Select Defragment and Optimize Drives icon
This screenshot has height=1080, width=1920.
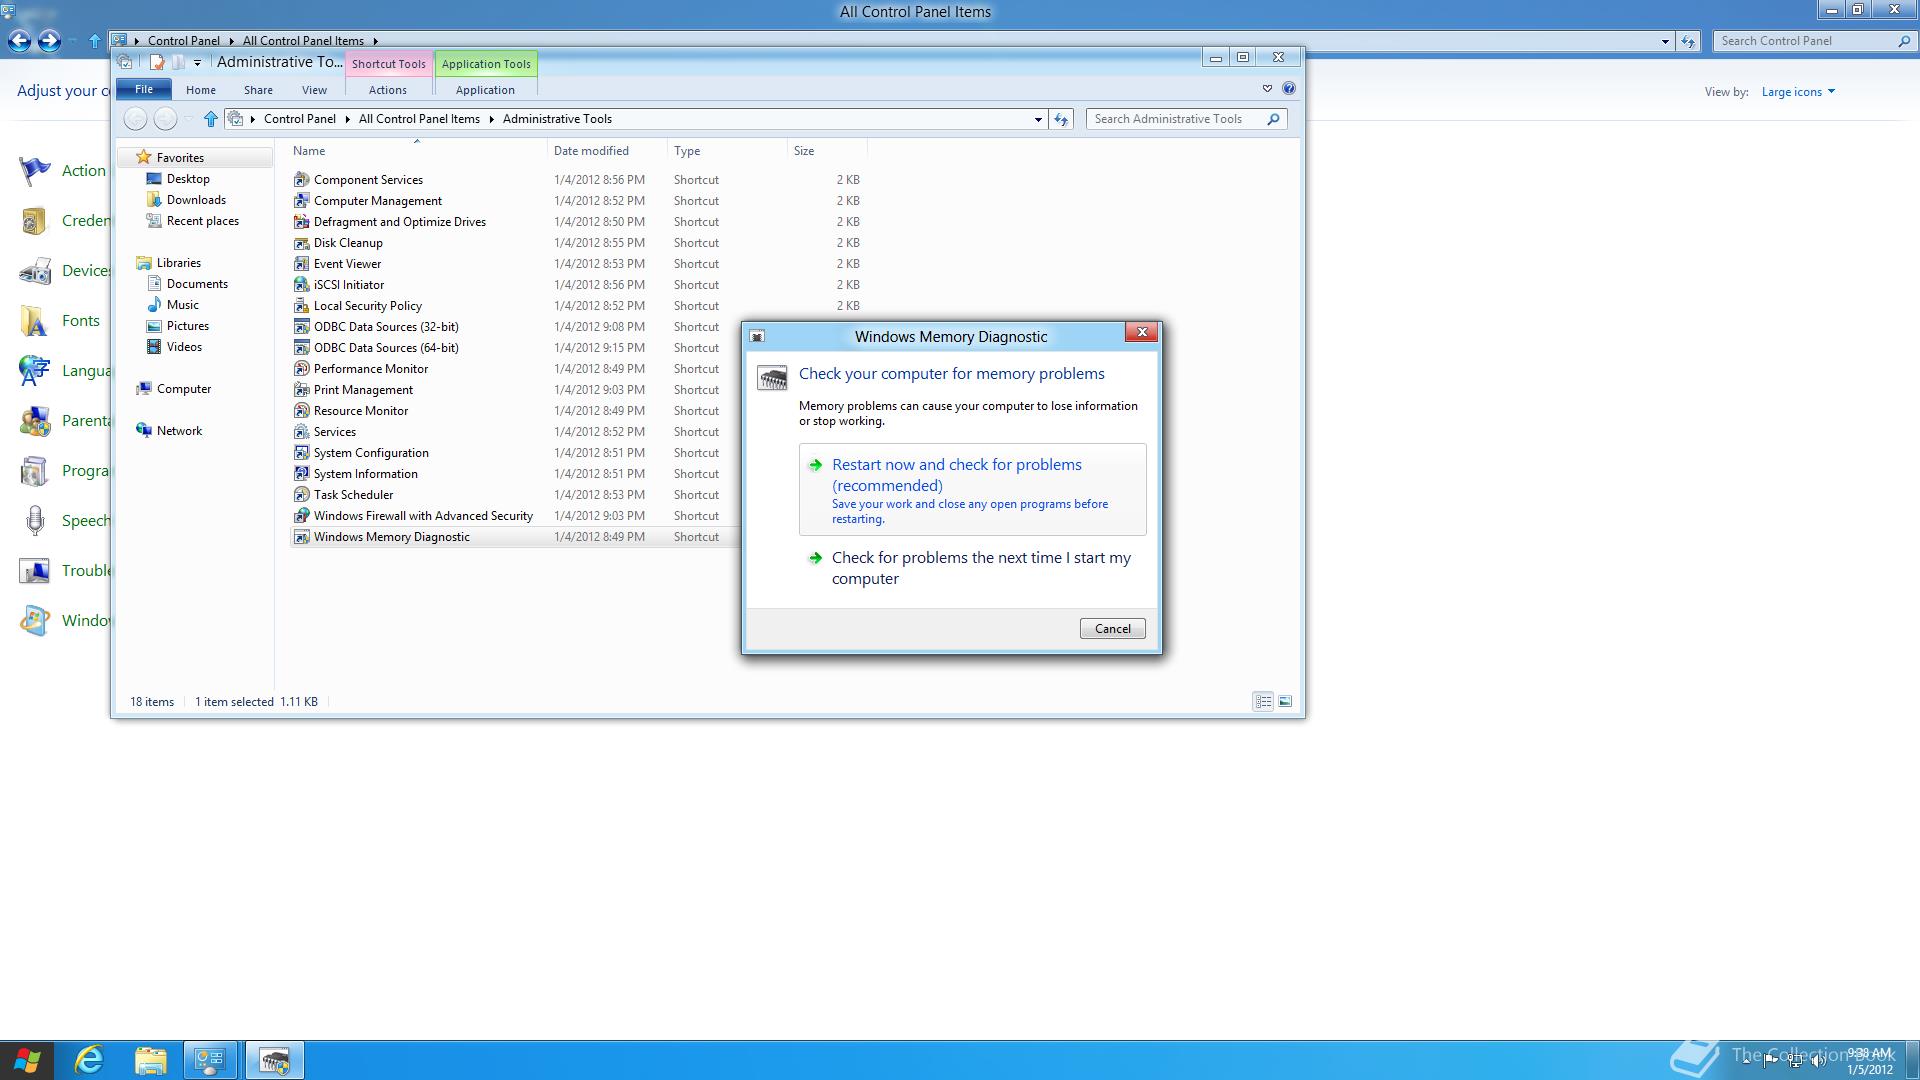point(301,222)
